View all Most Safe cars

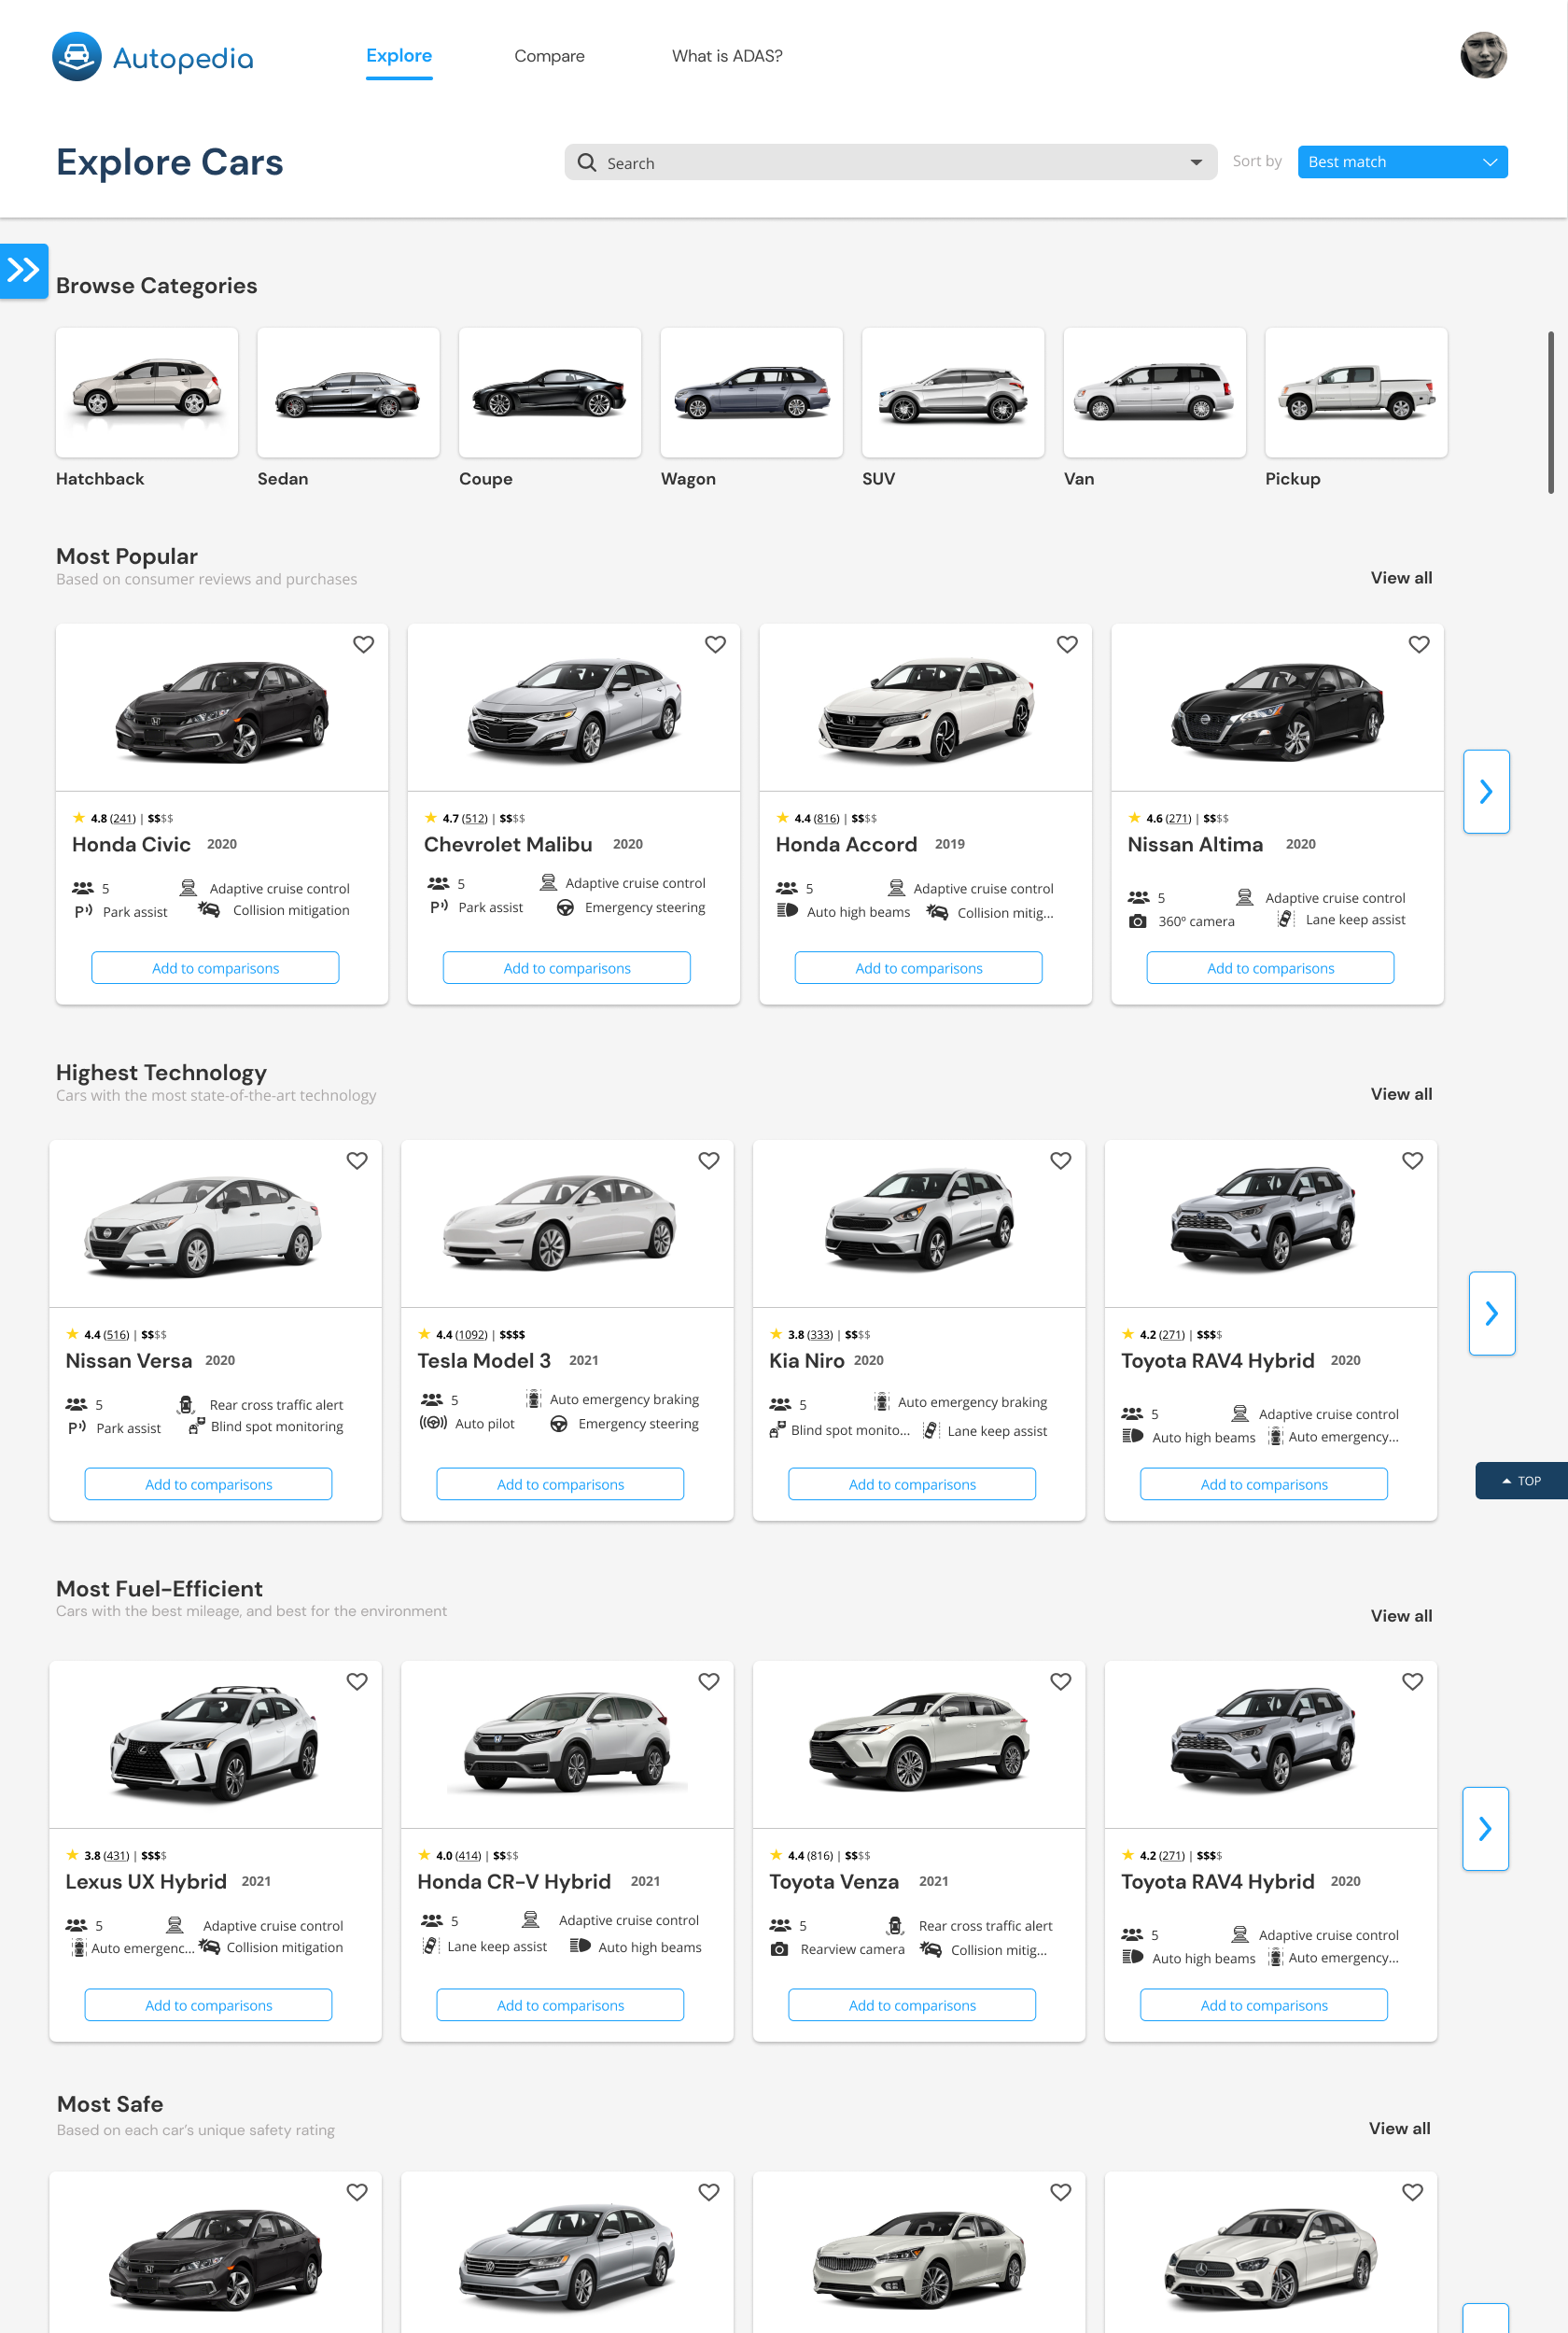click(x=1399, y=2128)
